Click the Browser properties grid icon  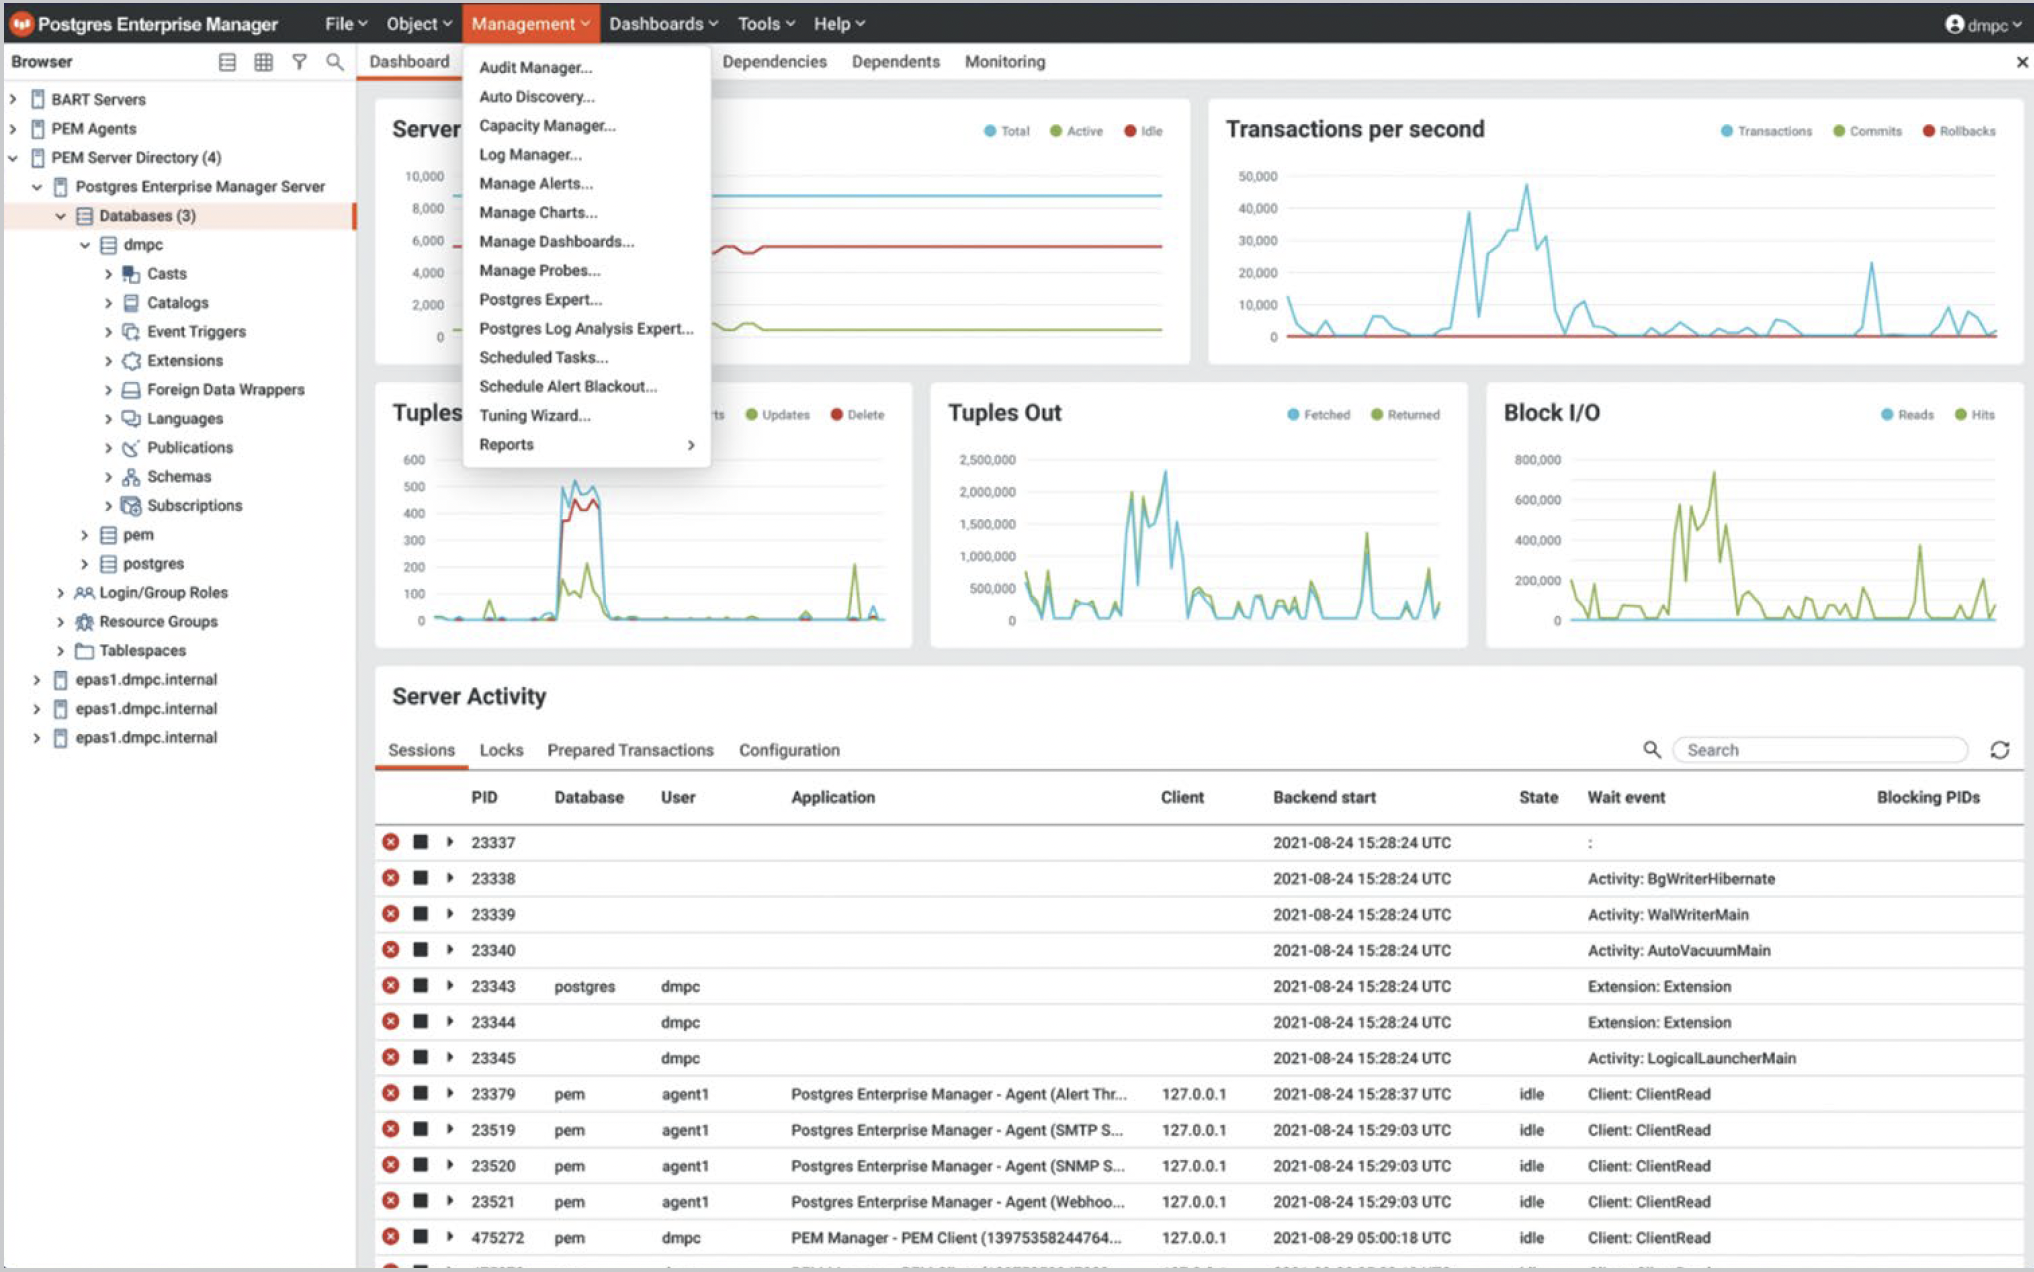click(x=227, y=62)
